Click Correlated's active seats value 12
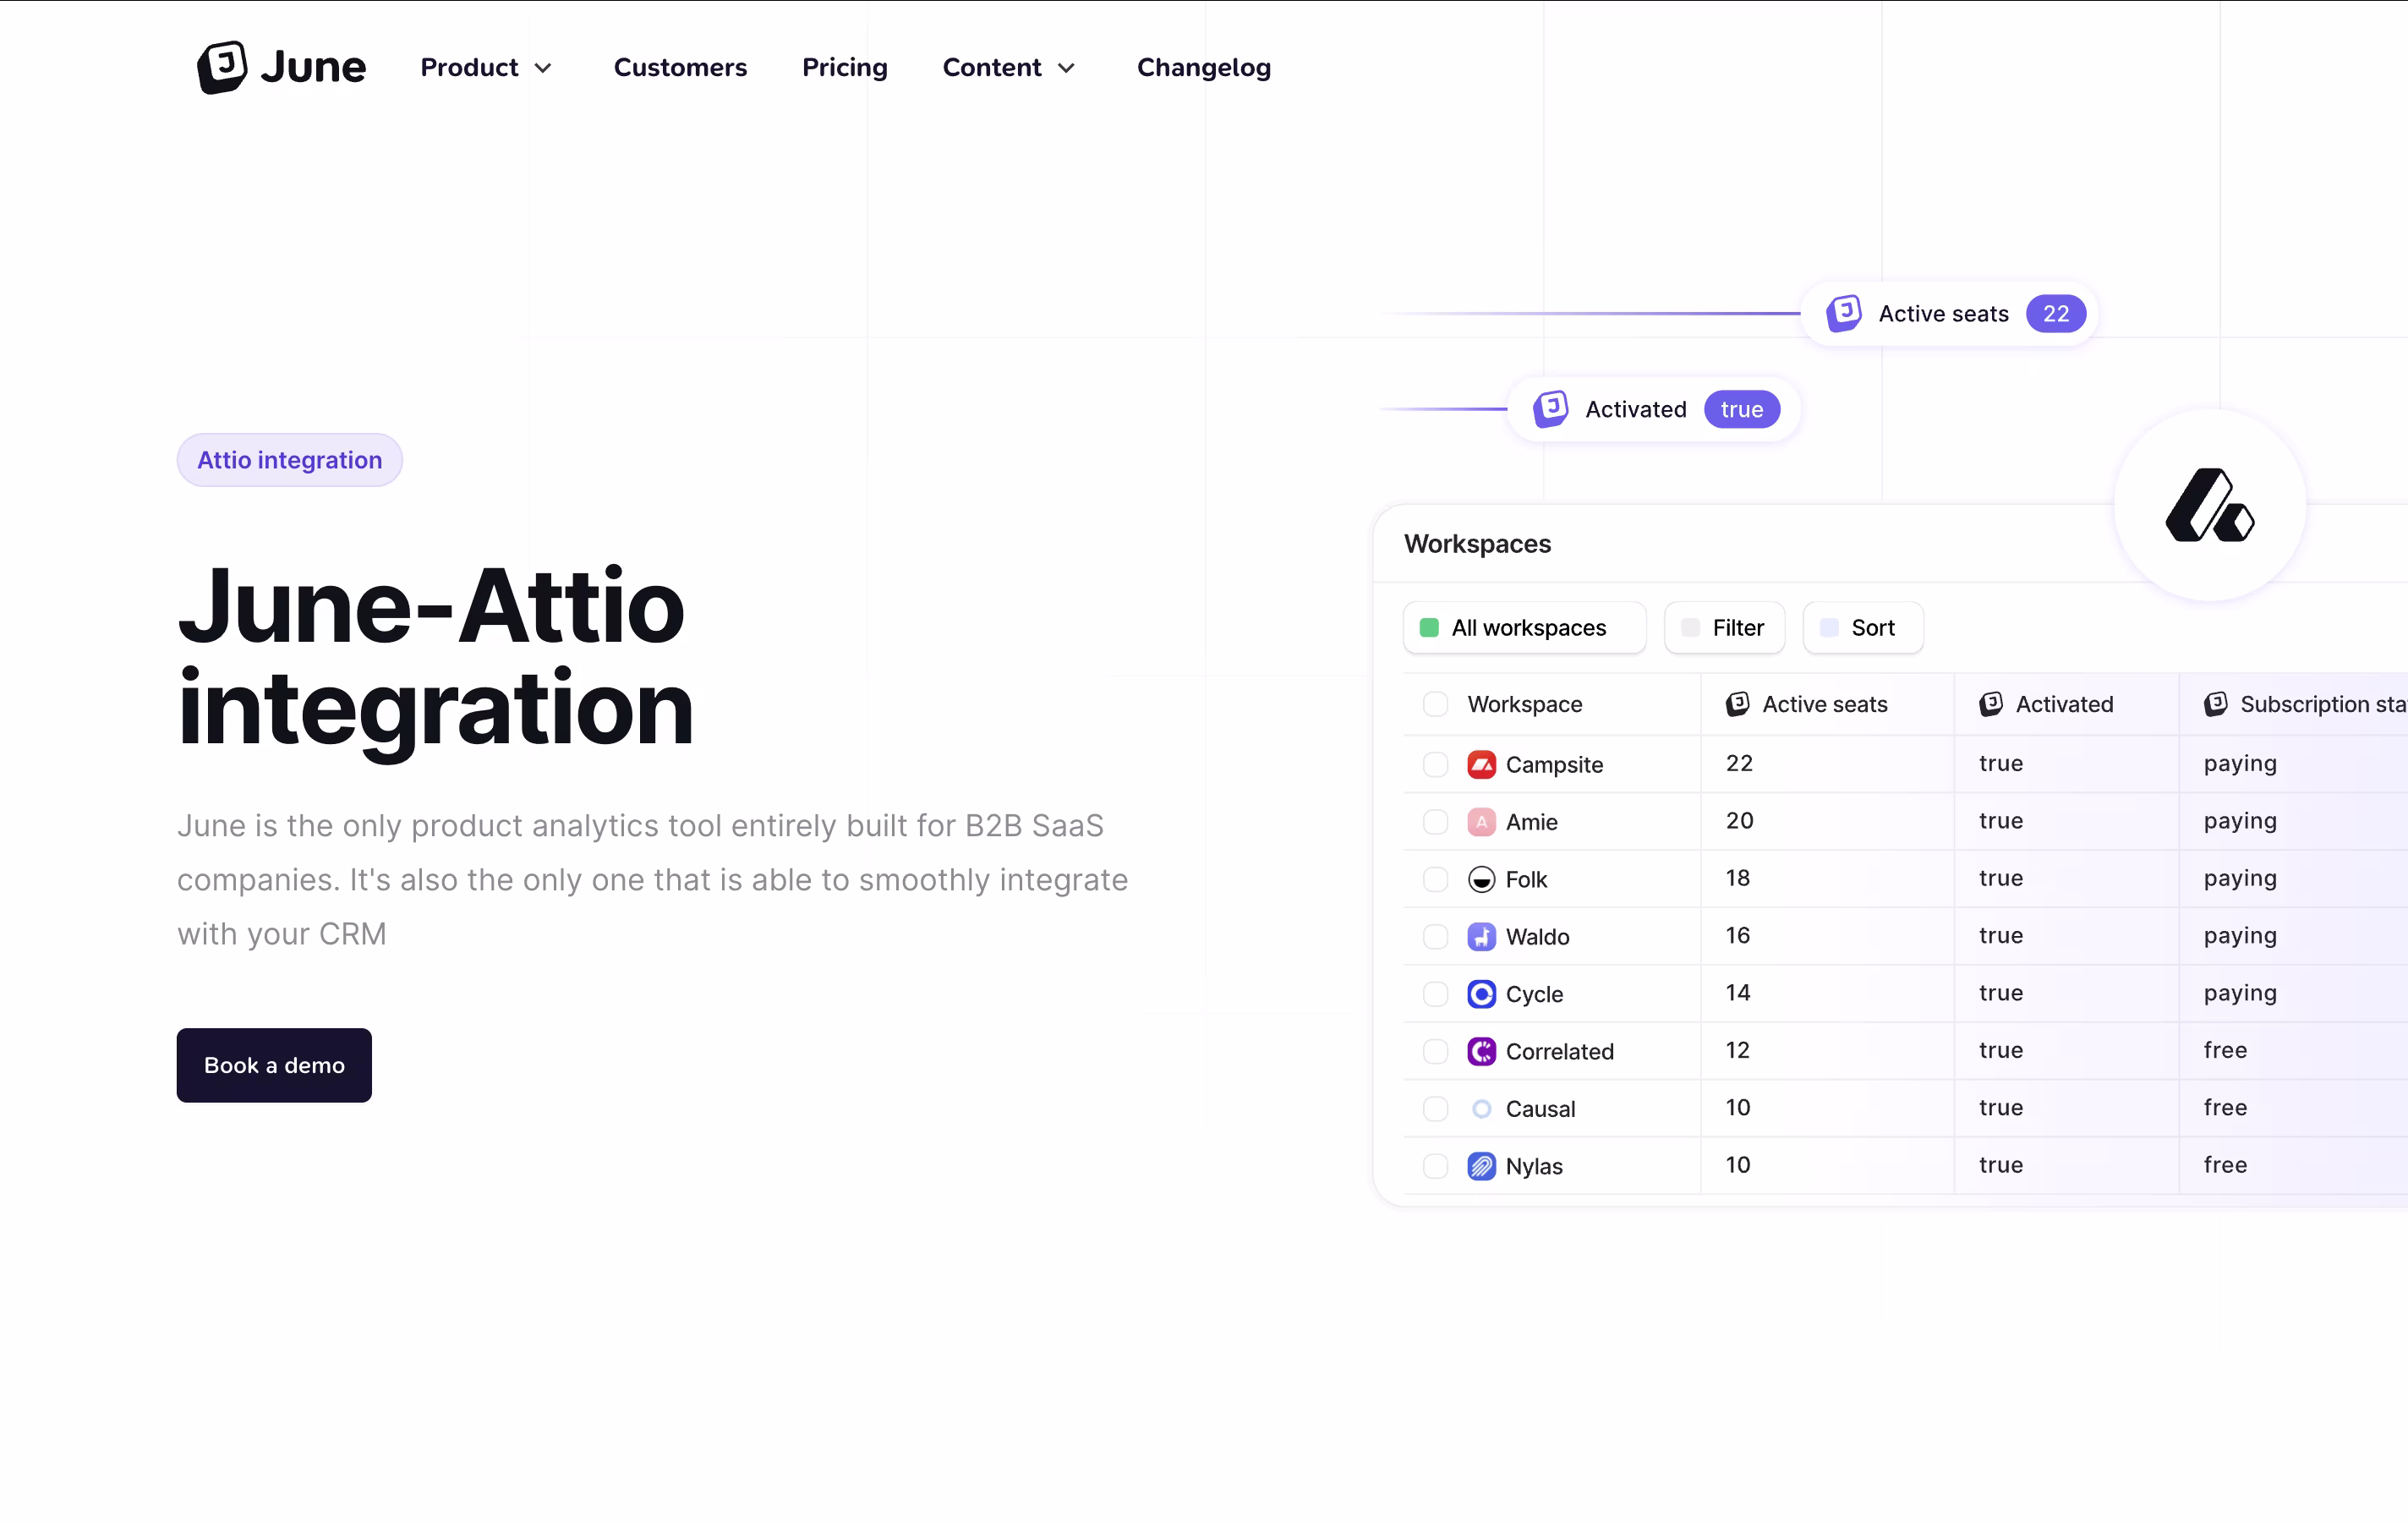This screenshot has height=1522, width=2408. [x=1737, y=1050]
